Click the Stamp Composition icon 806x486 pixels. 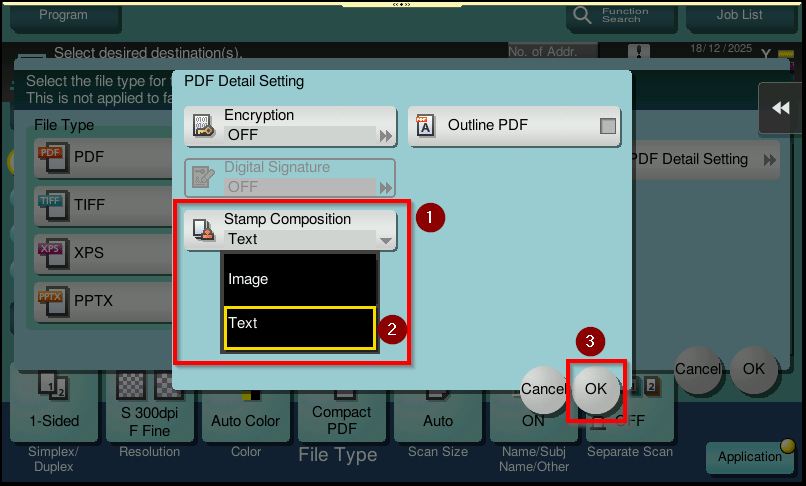[204, 230]
